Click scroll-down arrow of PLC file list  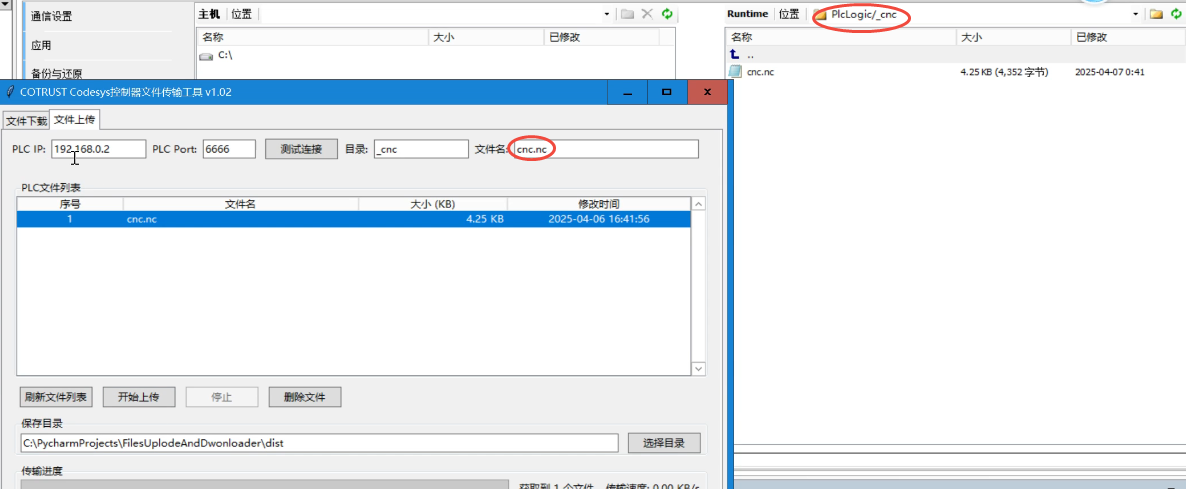[x=699, y=368]
